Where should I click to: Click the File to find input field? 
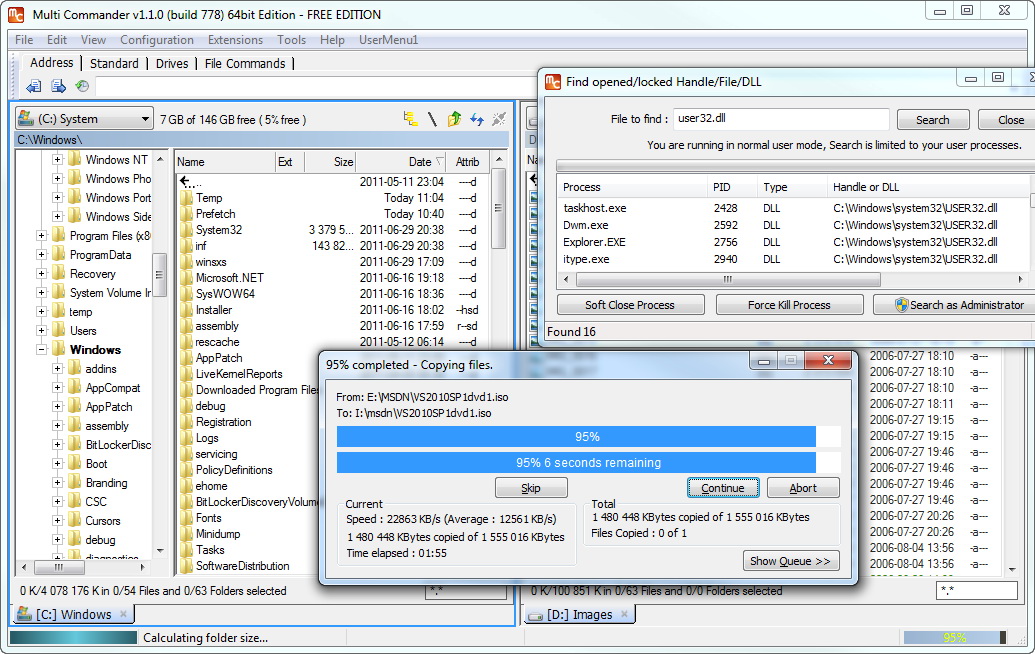781,119
